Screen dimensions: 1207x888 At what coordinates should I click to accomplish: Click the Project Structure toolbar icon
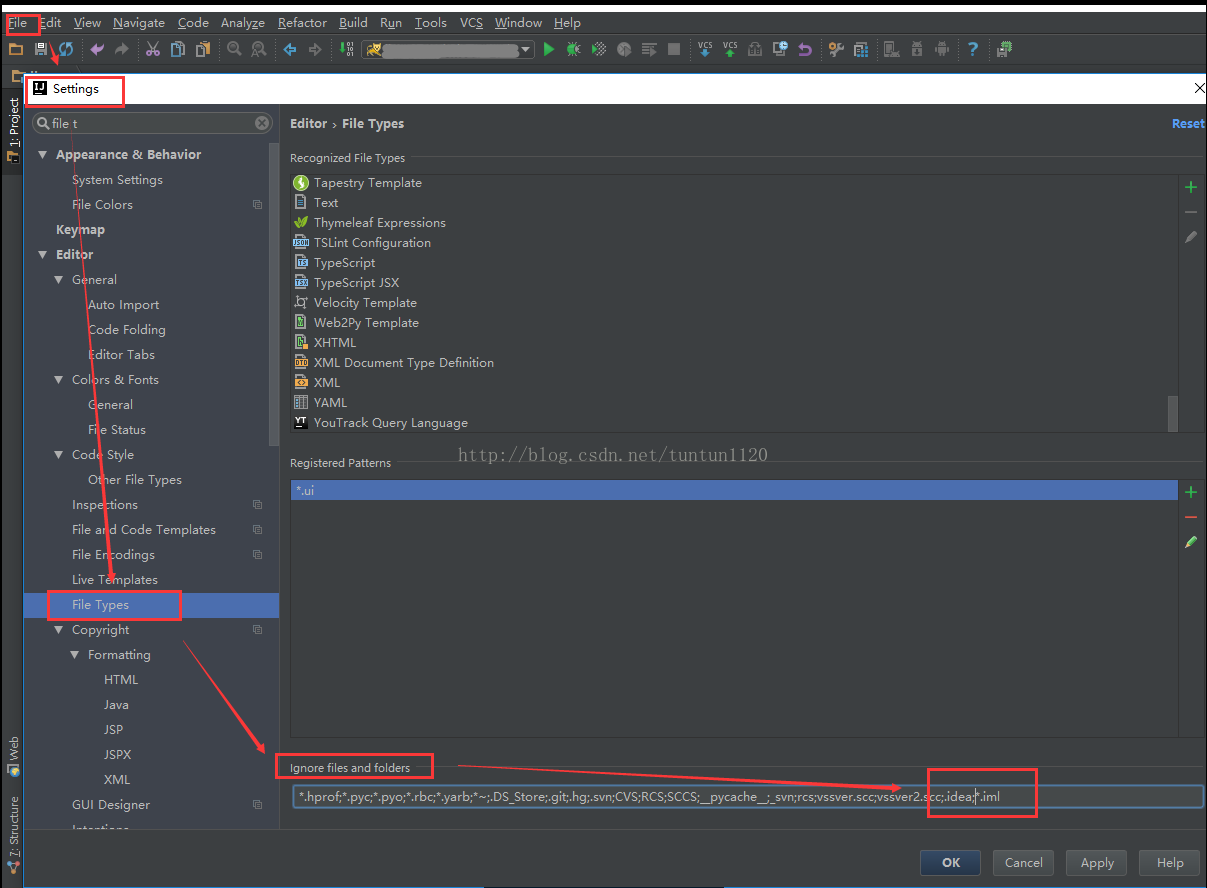[x=860, y=49]
